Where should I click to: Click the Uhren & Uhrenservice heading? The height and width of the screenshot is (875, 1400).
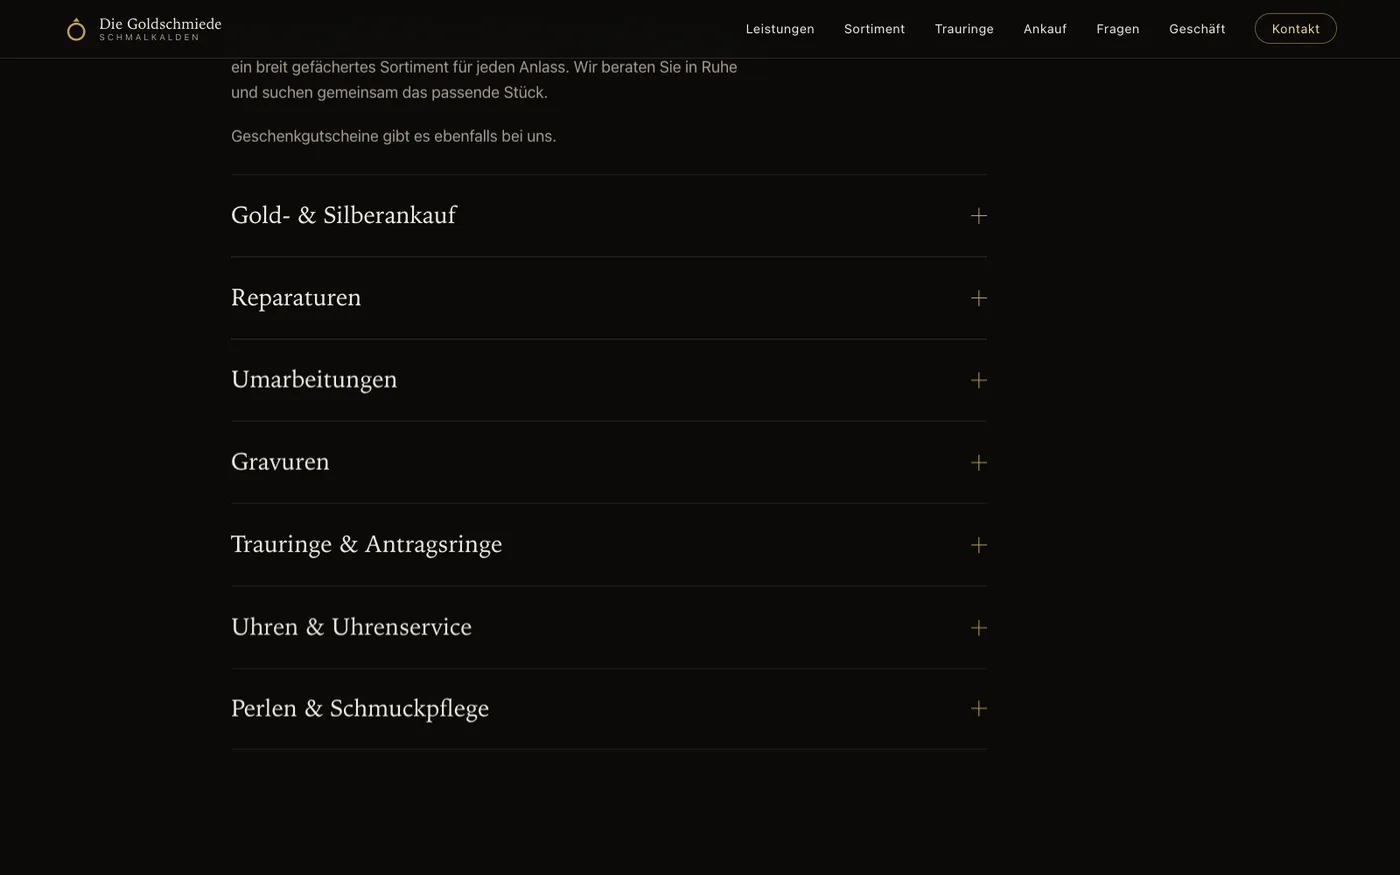(351, 628)
